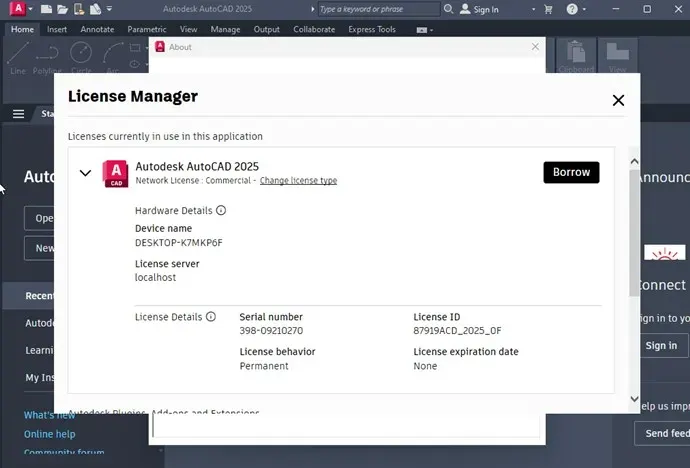Open the View ribbon tab
Image resolution: width=690 pixels, height=468 pixels.
pos(188,29)
